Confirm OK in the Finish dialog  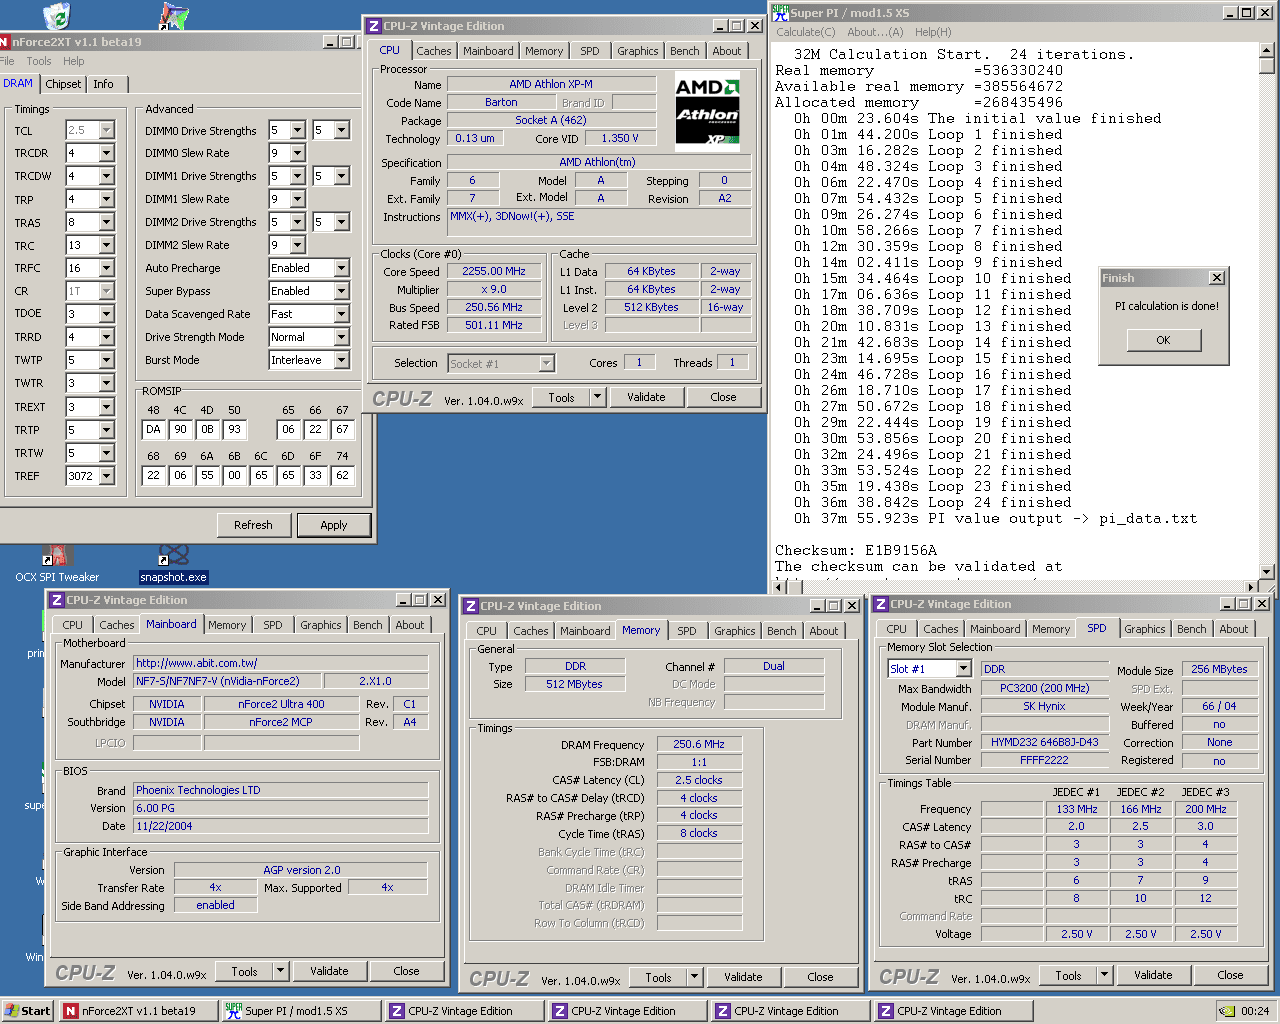[x=1163, y=340]
